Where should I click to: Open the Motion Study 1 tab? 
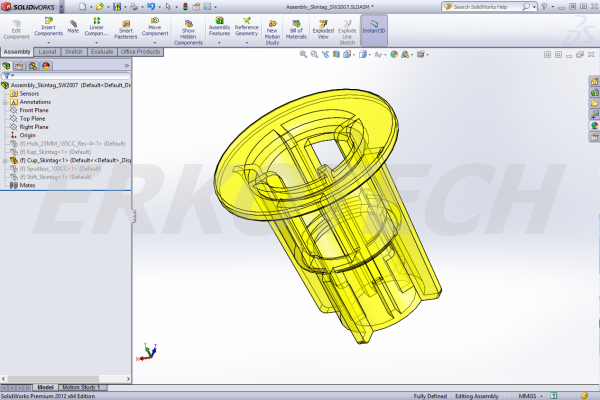[x=79, y=387]
